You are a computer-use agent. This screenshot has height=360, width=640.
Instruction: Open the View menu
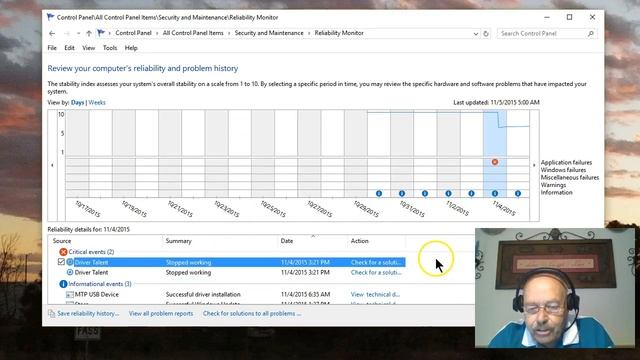pyautogui.click(x=89, y=48)
